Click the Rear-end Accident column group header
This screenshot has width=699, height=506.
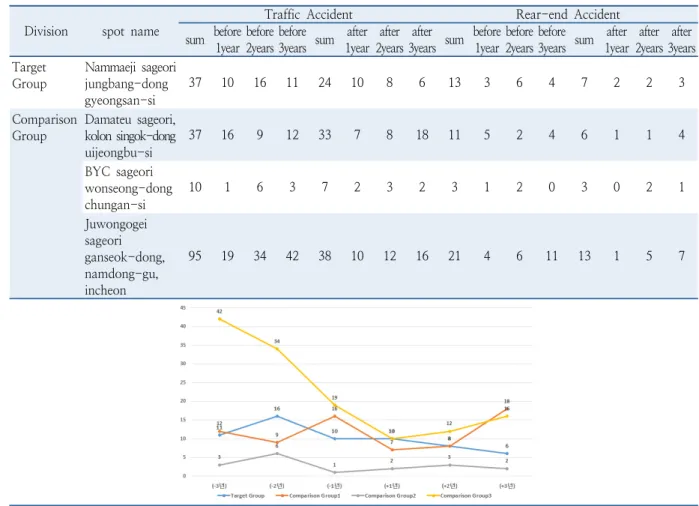(567, 14)
